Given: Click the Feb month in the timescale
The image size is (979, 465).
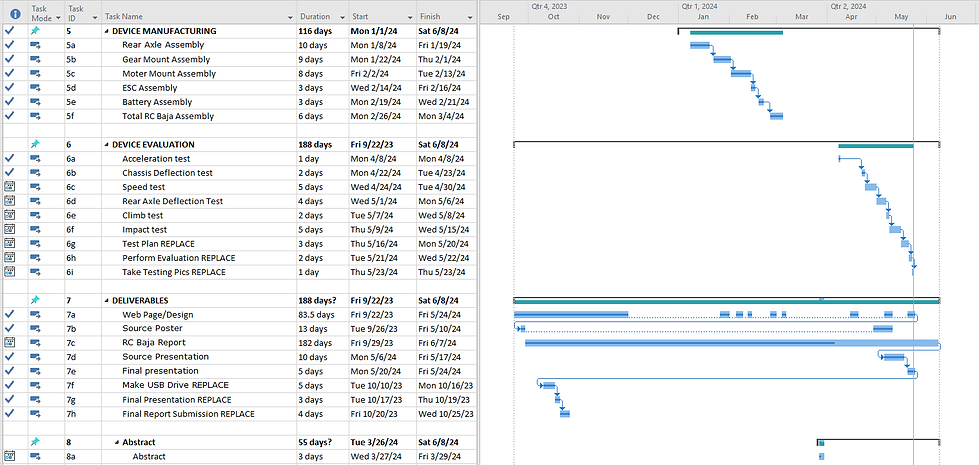Looking at the screenshot, I should [x=752, y=17].
